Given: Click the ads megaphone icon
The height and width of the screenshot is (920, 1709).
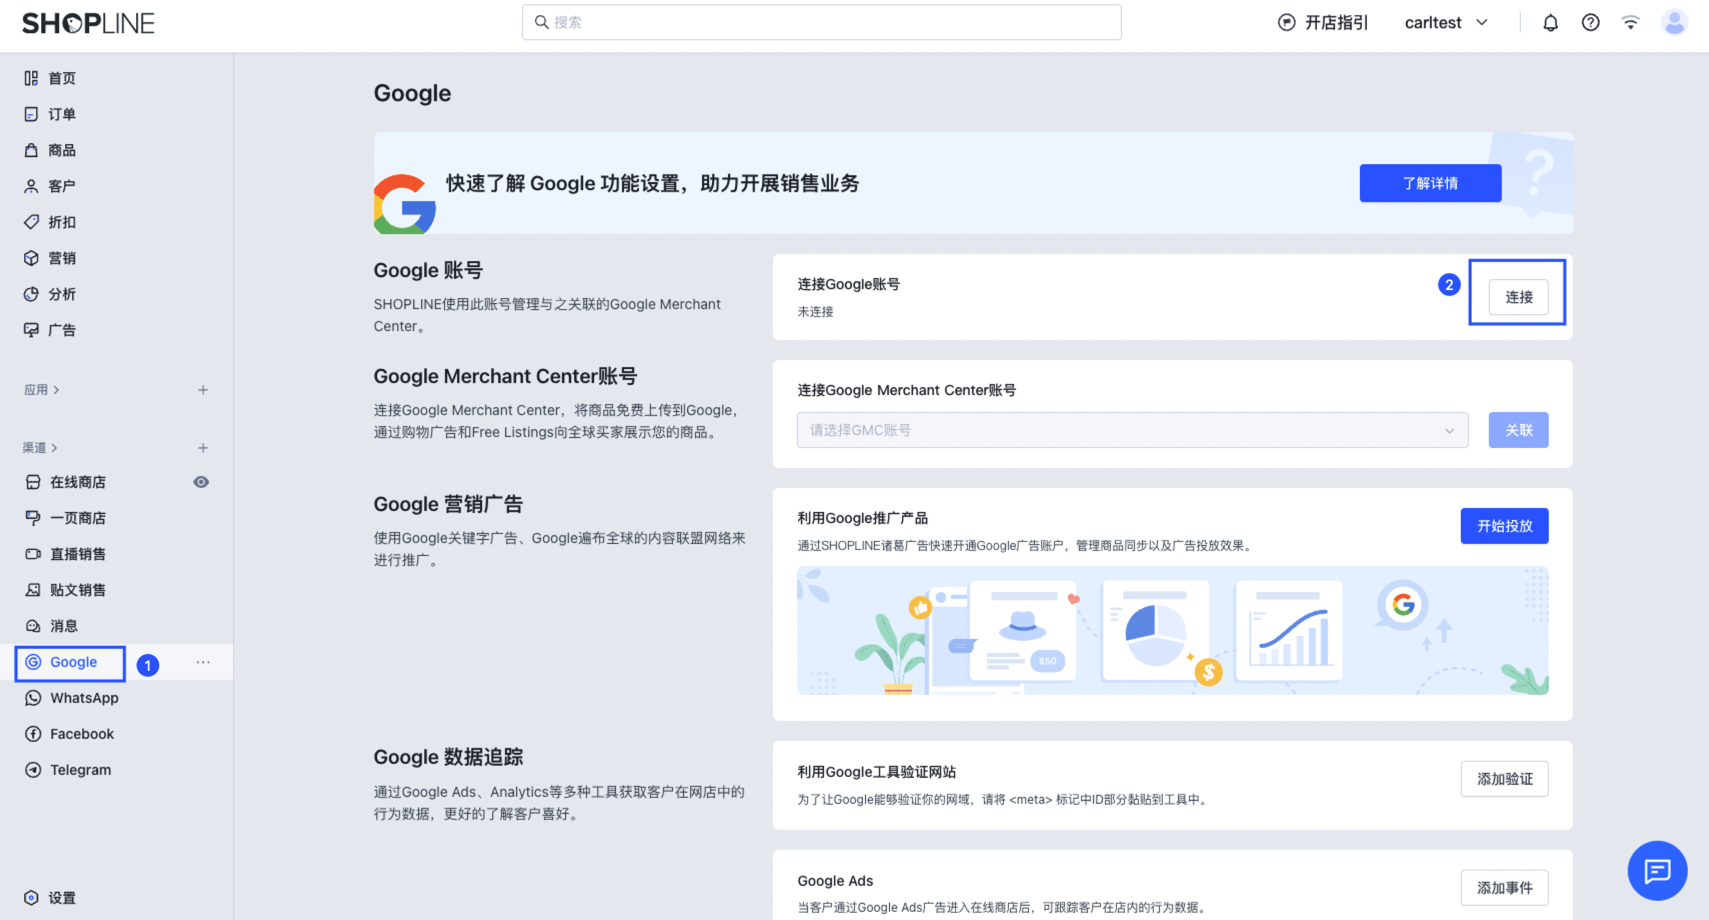Looking at the screenshot, I should [32, 330].
